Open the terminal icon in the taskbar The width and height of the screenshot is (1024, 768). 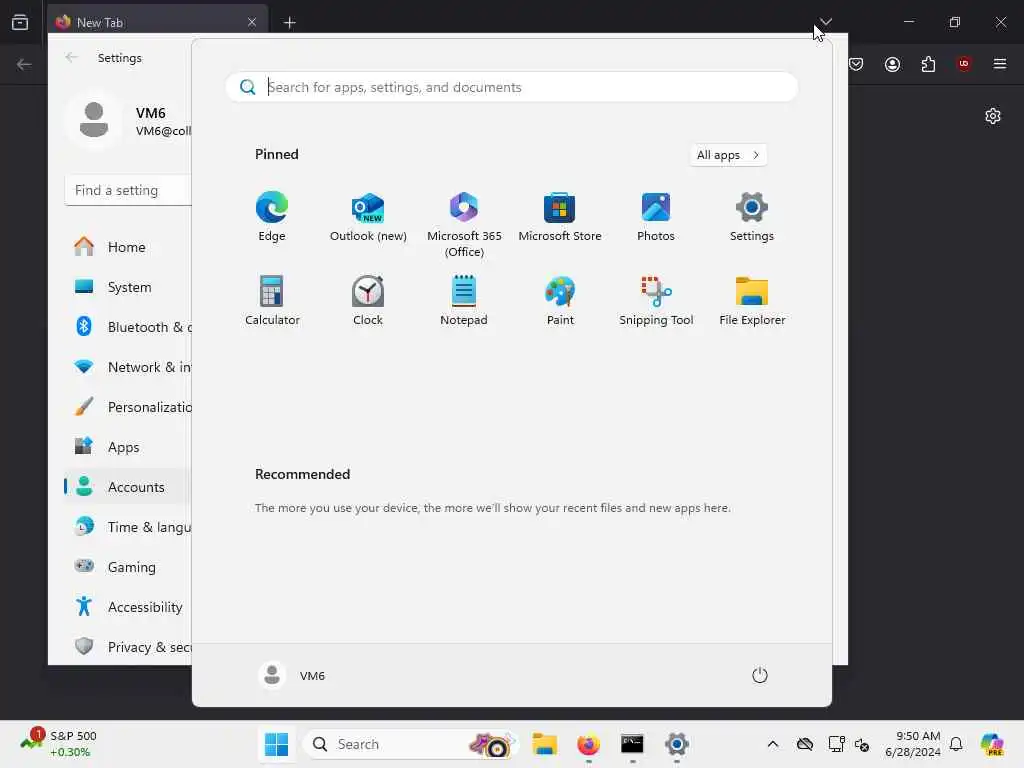(632, 744)
